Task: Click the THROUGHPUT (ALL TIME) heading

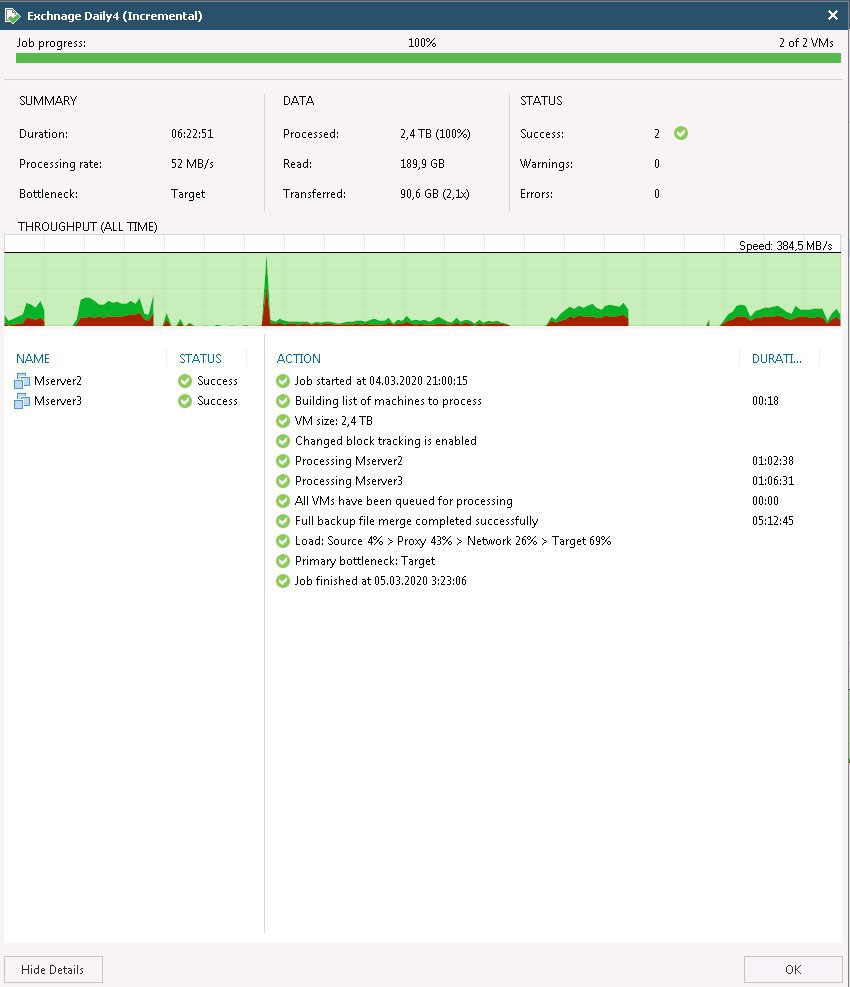Action: click(88, 227)
